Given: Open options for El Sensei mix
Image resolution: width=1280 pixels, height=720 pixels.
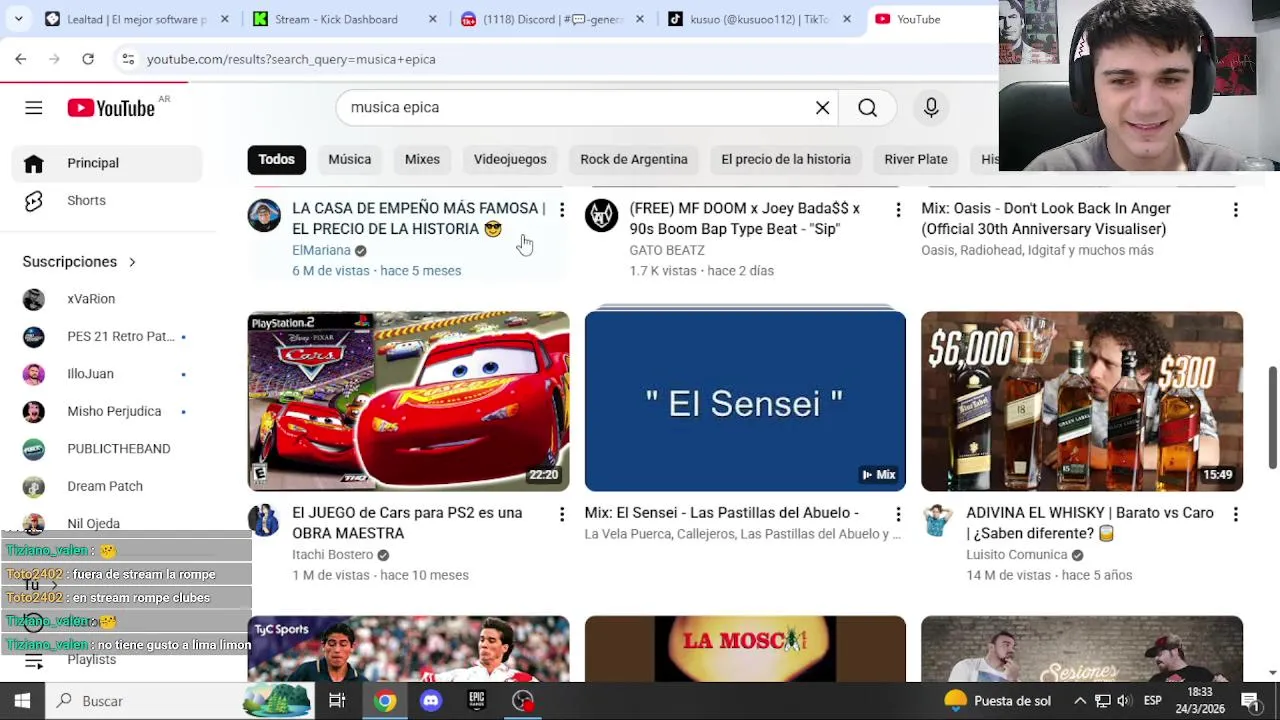Looking at the screenshot, I should [x=898, y=514].
